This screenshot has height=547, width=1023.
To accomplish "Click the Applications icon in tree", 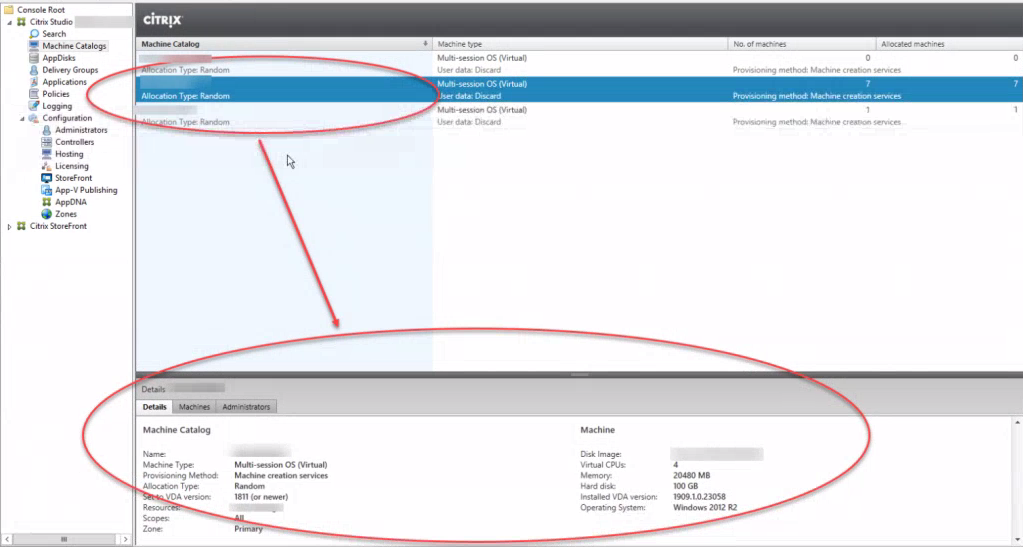I will (x=35, y=82).
